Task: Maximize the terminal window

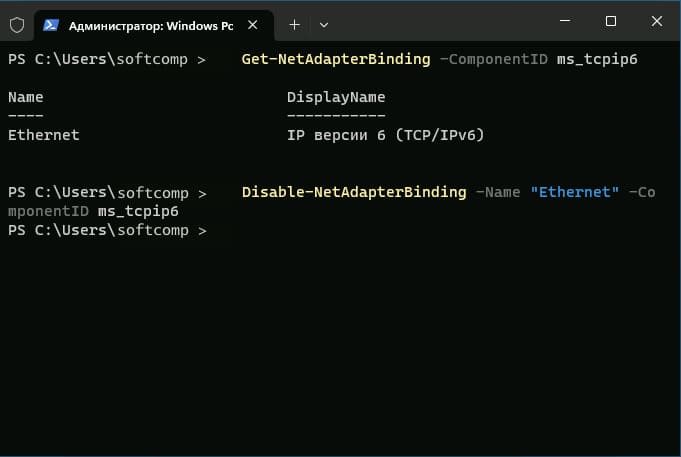Action: (x=611, y=21)
